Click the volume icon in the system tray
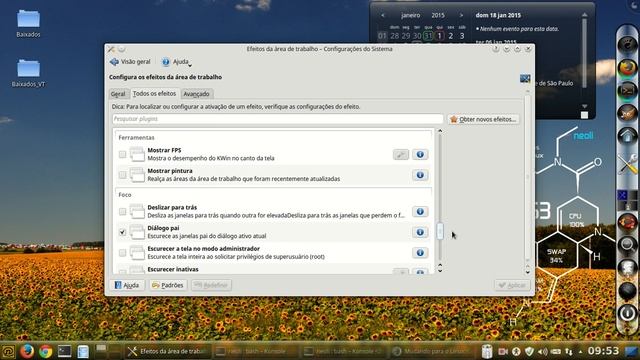Screen dimensions: 640x360 (x=542, y=351)
